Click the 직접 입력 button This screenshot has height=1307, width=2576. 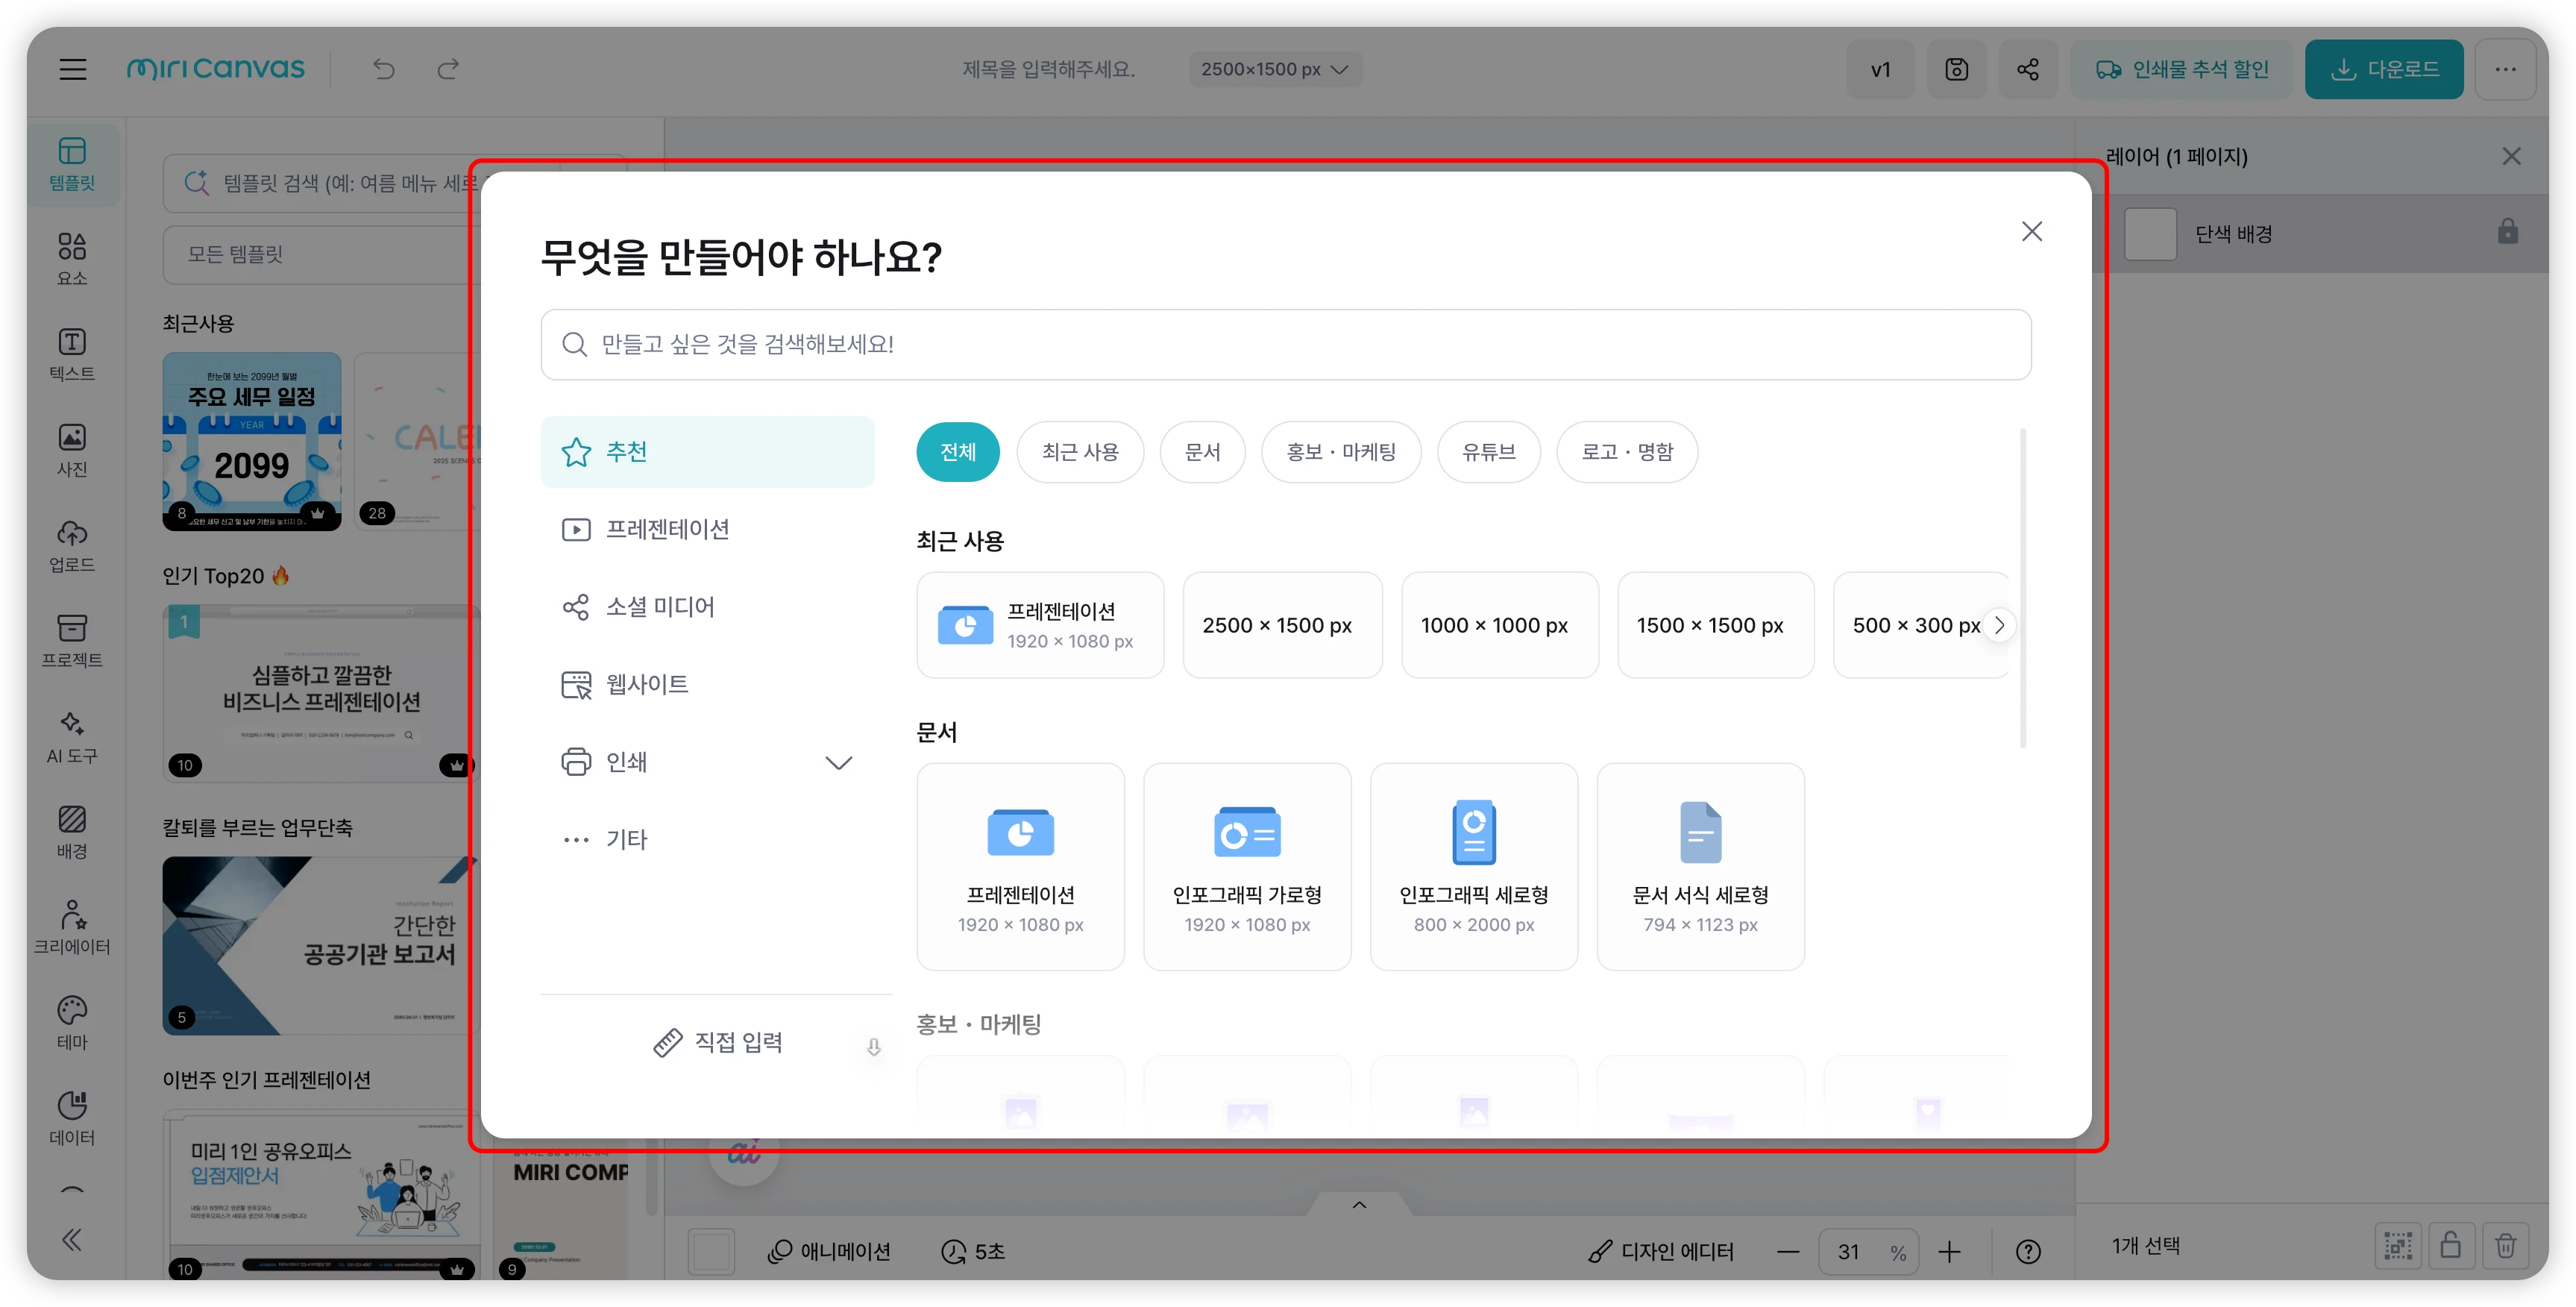coord(718,1043)
